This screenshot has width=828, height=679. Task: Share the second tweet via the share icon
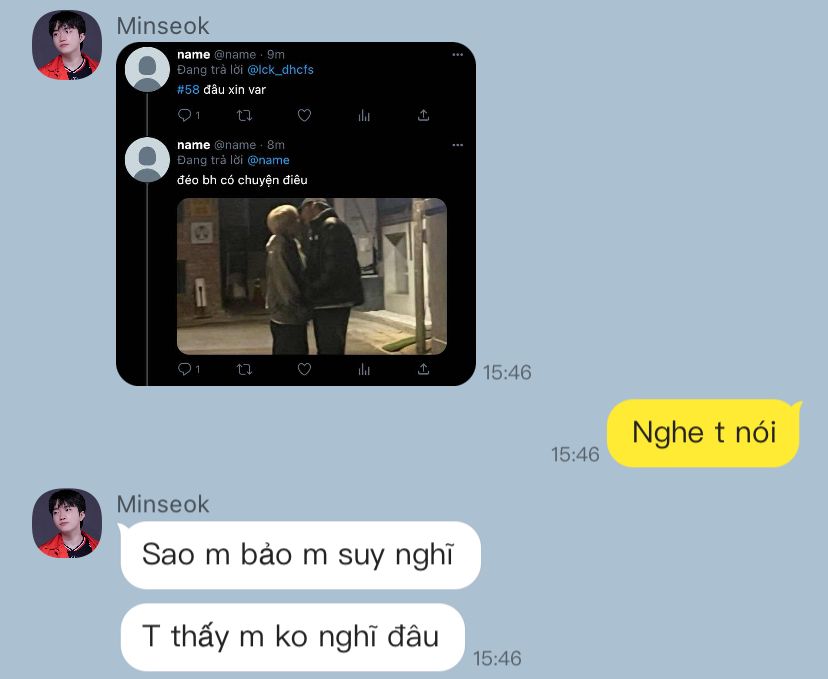tap(424, 369)
